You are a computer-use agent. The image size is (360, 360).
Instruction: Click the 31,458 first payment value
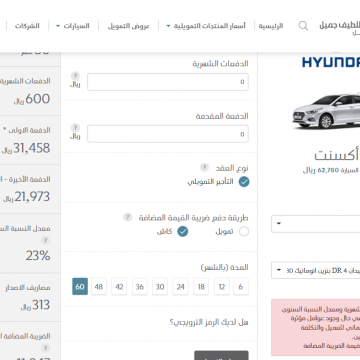pos(26,148)
